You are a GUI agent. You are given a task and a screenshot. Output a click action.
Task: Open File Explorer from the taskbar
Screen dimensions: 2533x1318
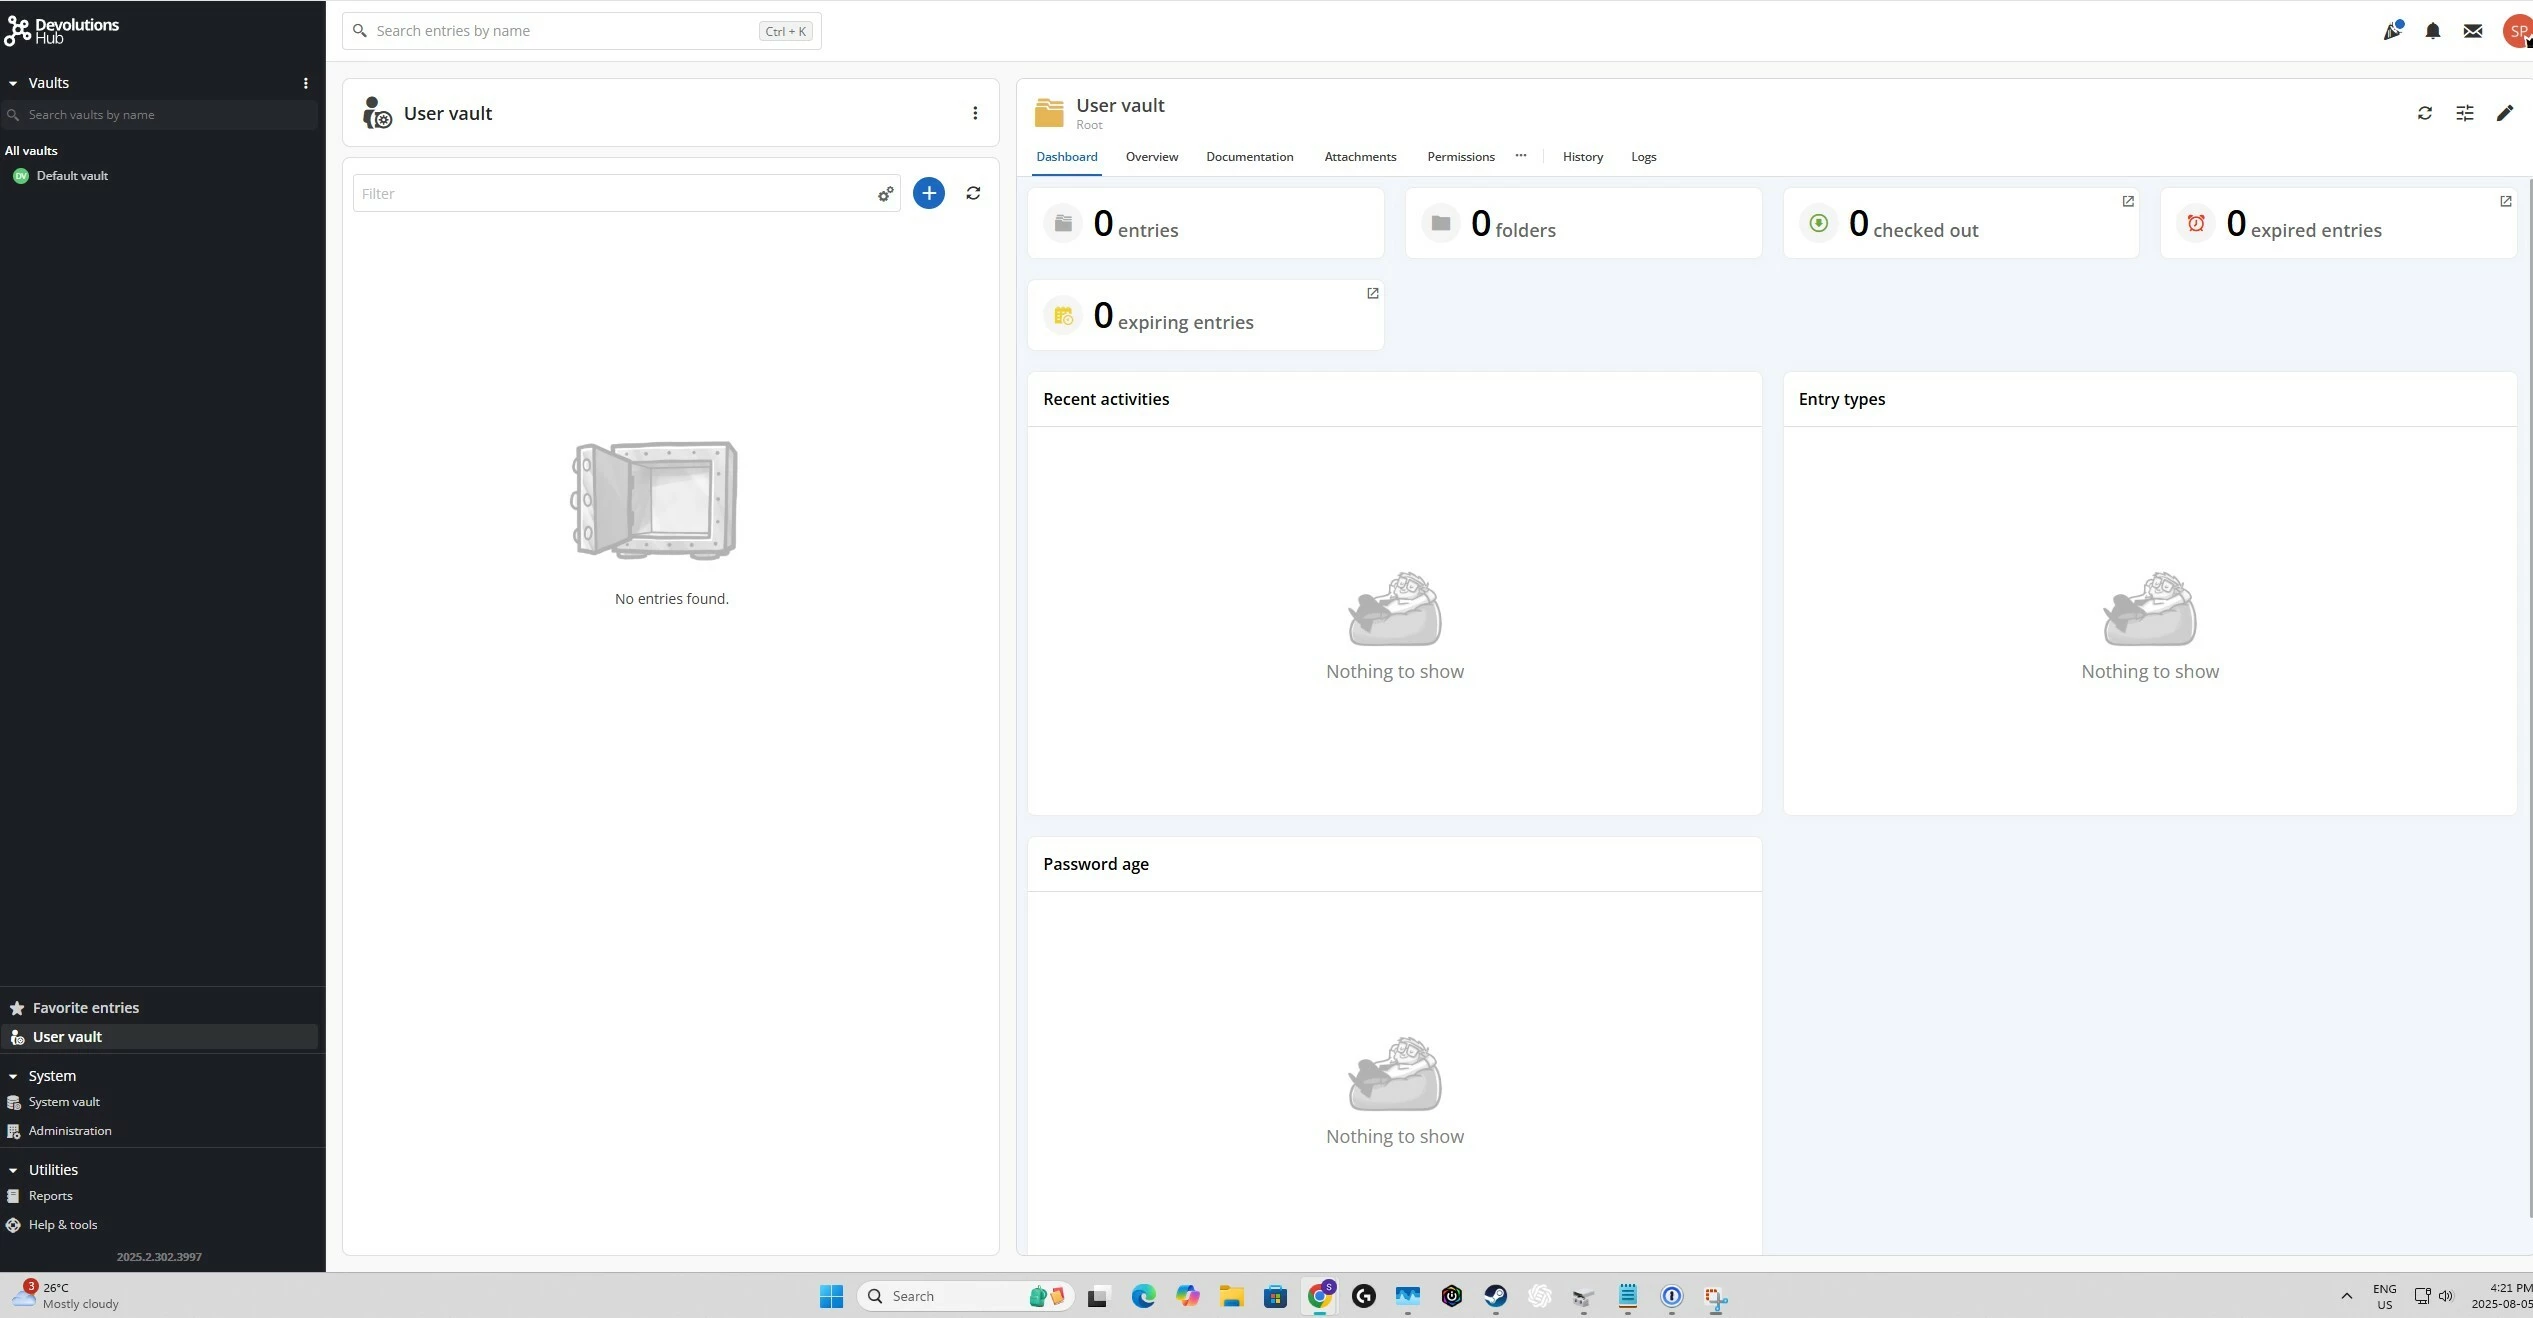(x=1231, y=1297)
